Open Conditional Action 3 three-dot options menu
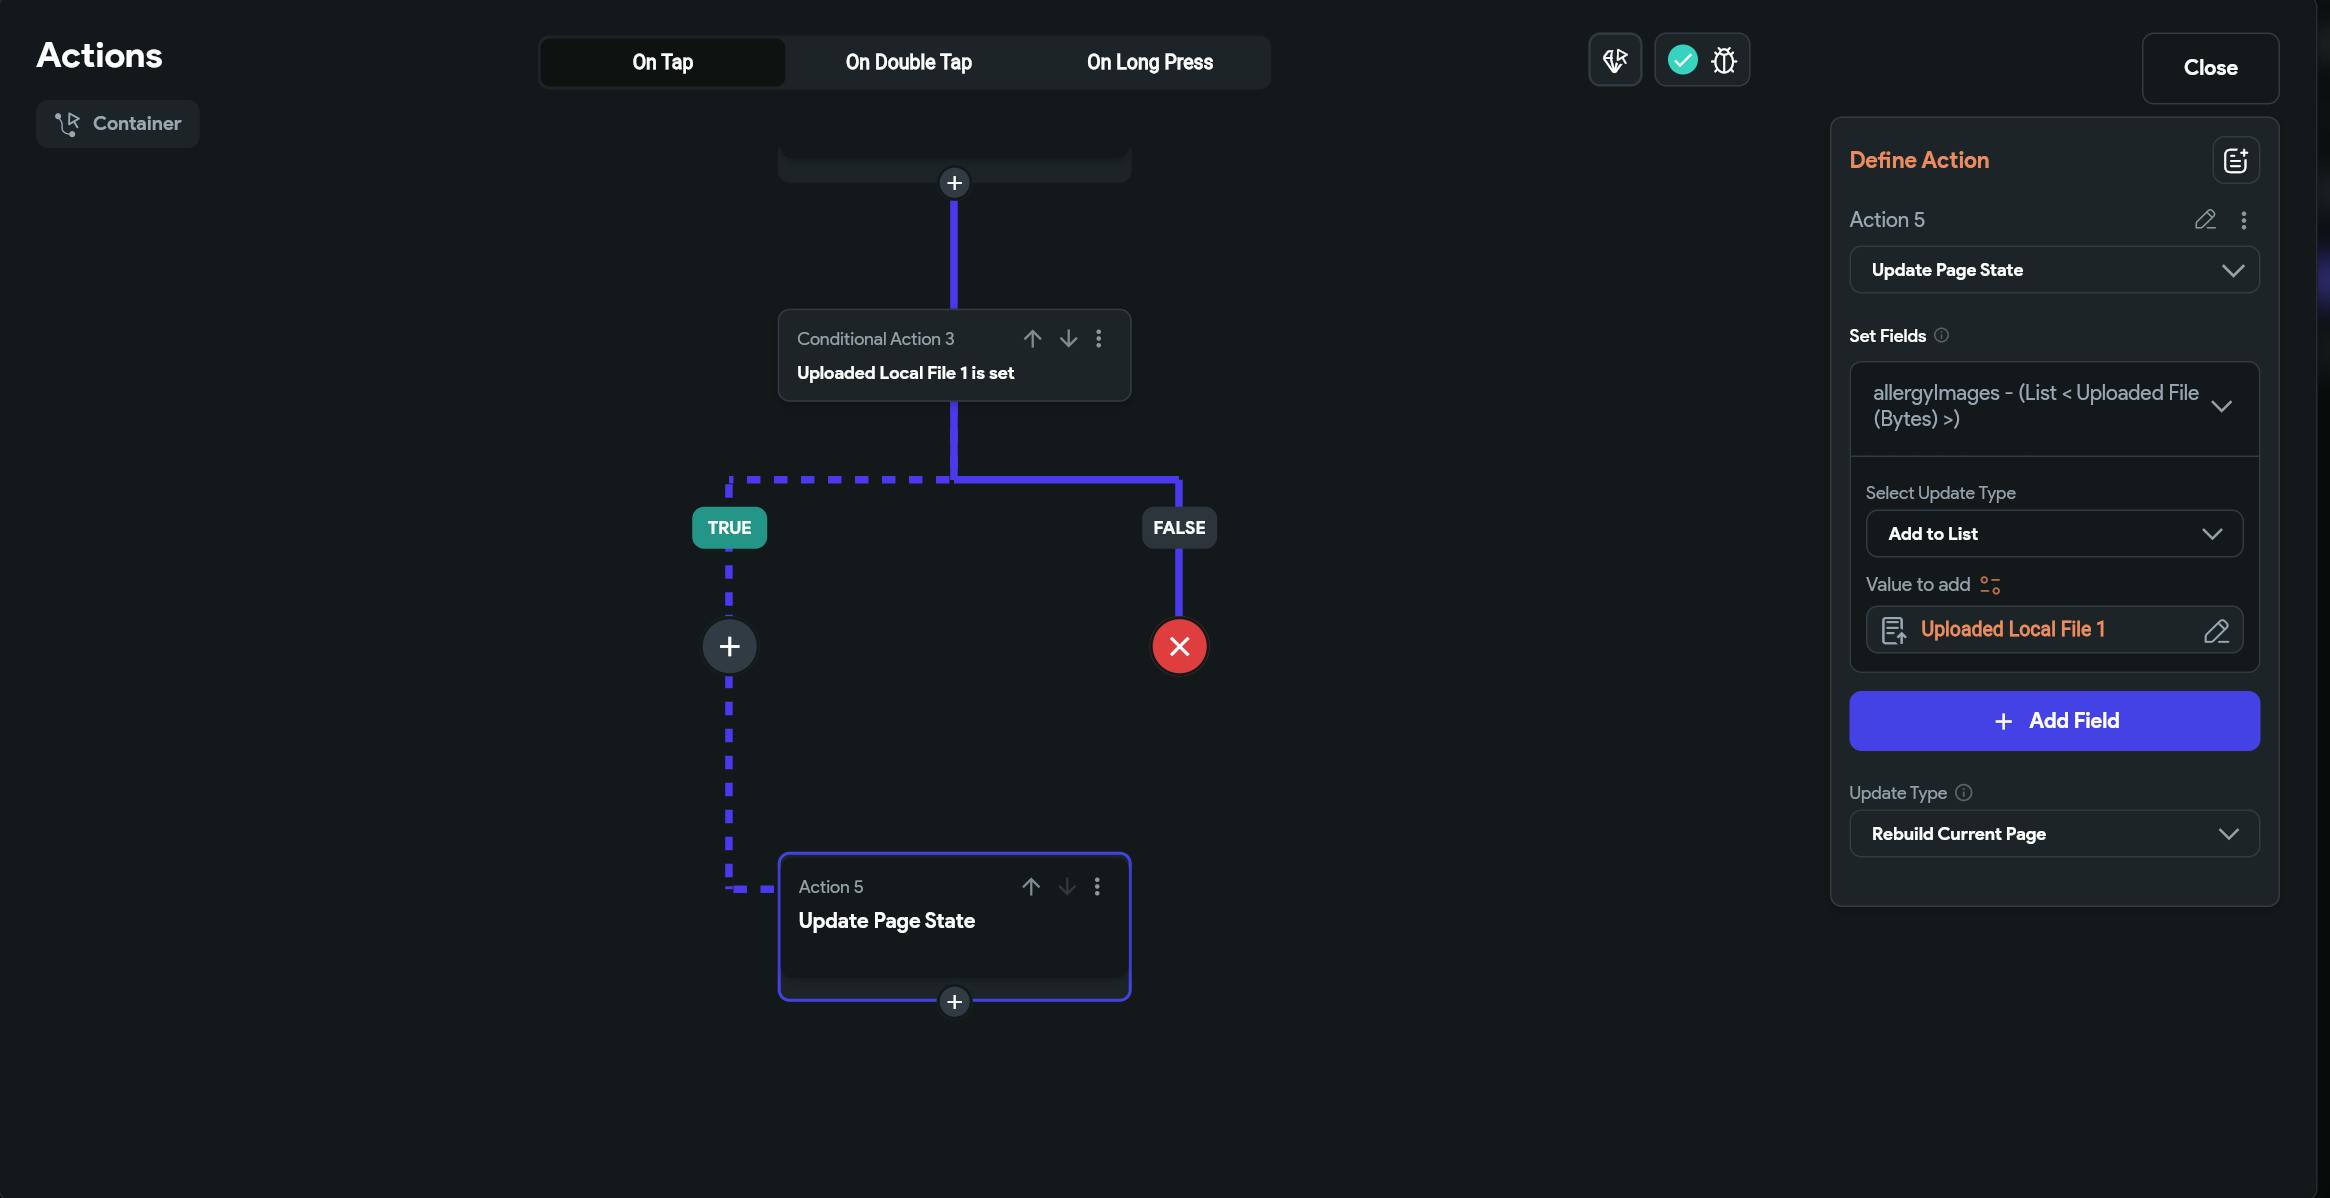Image resolution: width=2330 pixels, height=1198 pixels. 1099,339
